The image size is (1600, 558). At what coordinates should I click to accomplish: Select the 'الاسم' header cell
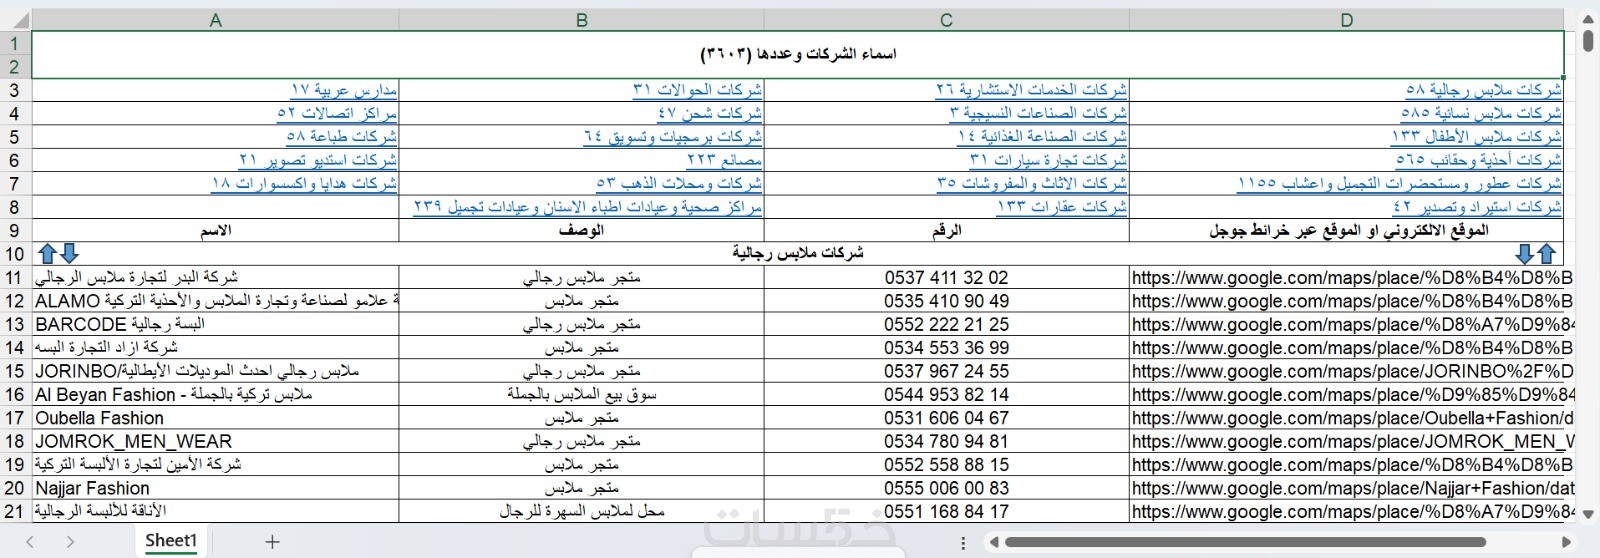(x=215, y=230)
